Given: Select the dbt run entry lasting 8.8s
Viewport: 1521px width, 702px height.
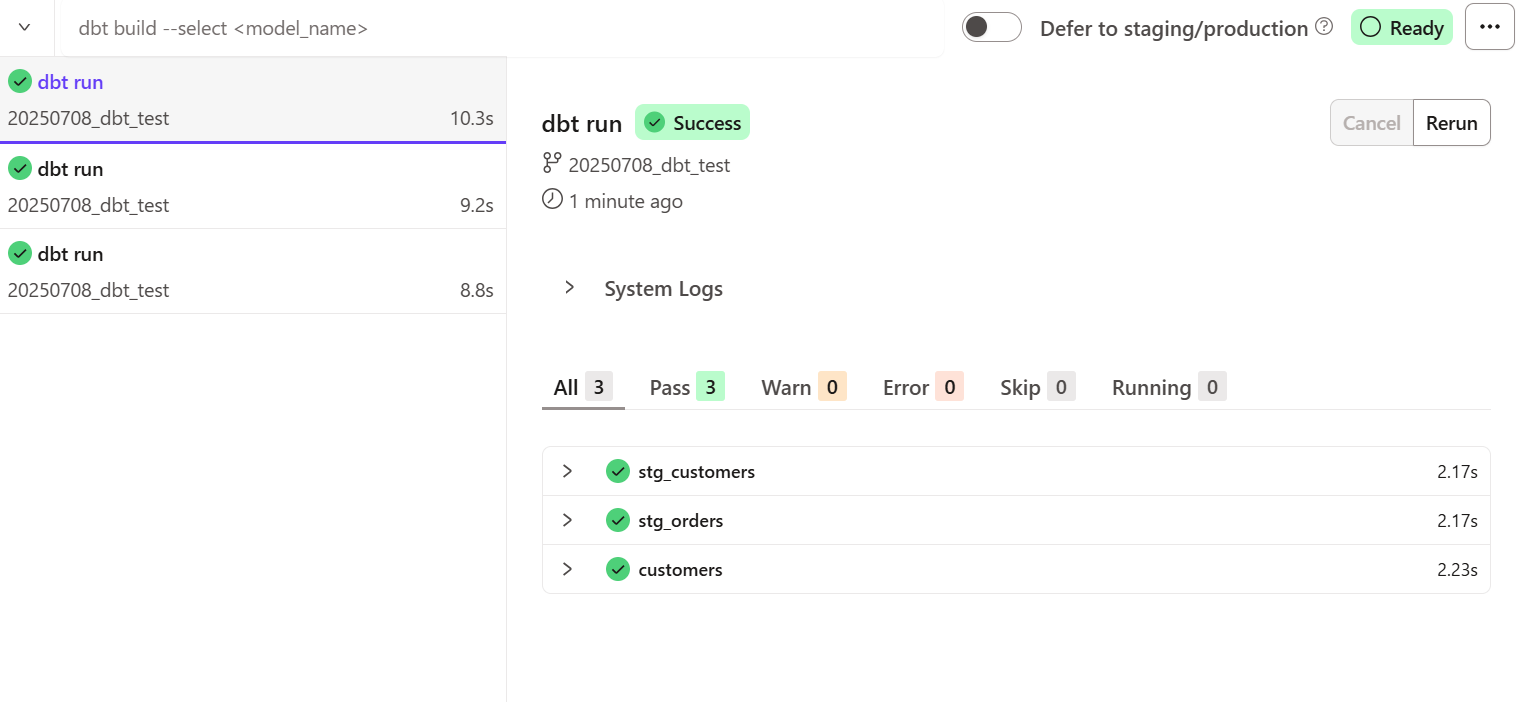Looking at the screenshot, I should (251, 272).
